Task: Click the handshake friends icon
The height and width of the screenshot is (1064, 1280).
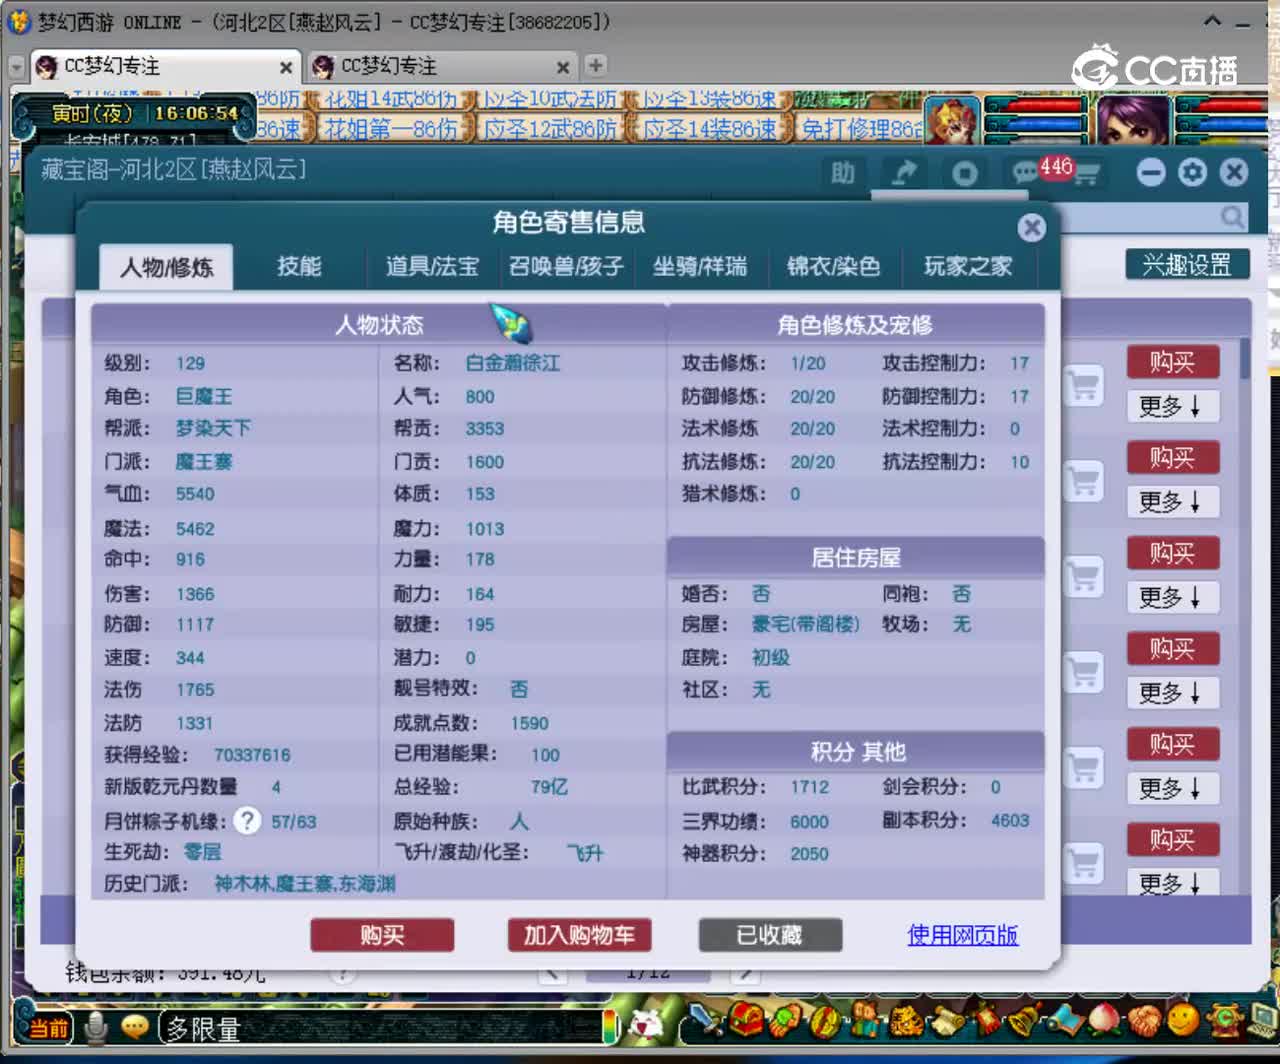Action: [x=1145, y=1020]
